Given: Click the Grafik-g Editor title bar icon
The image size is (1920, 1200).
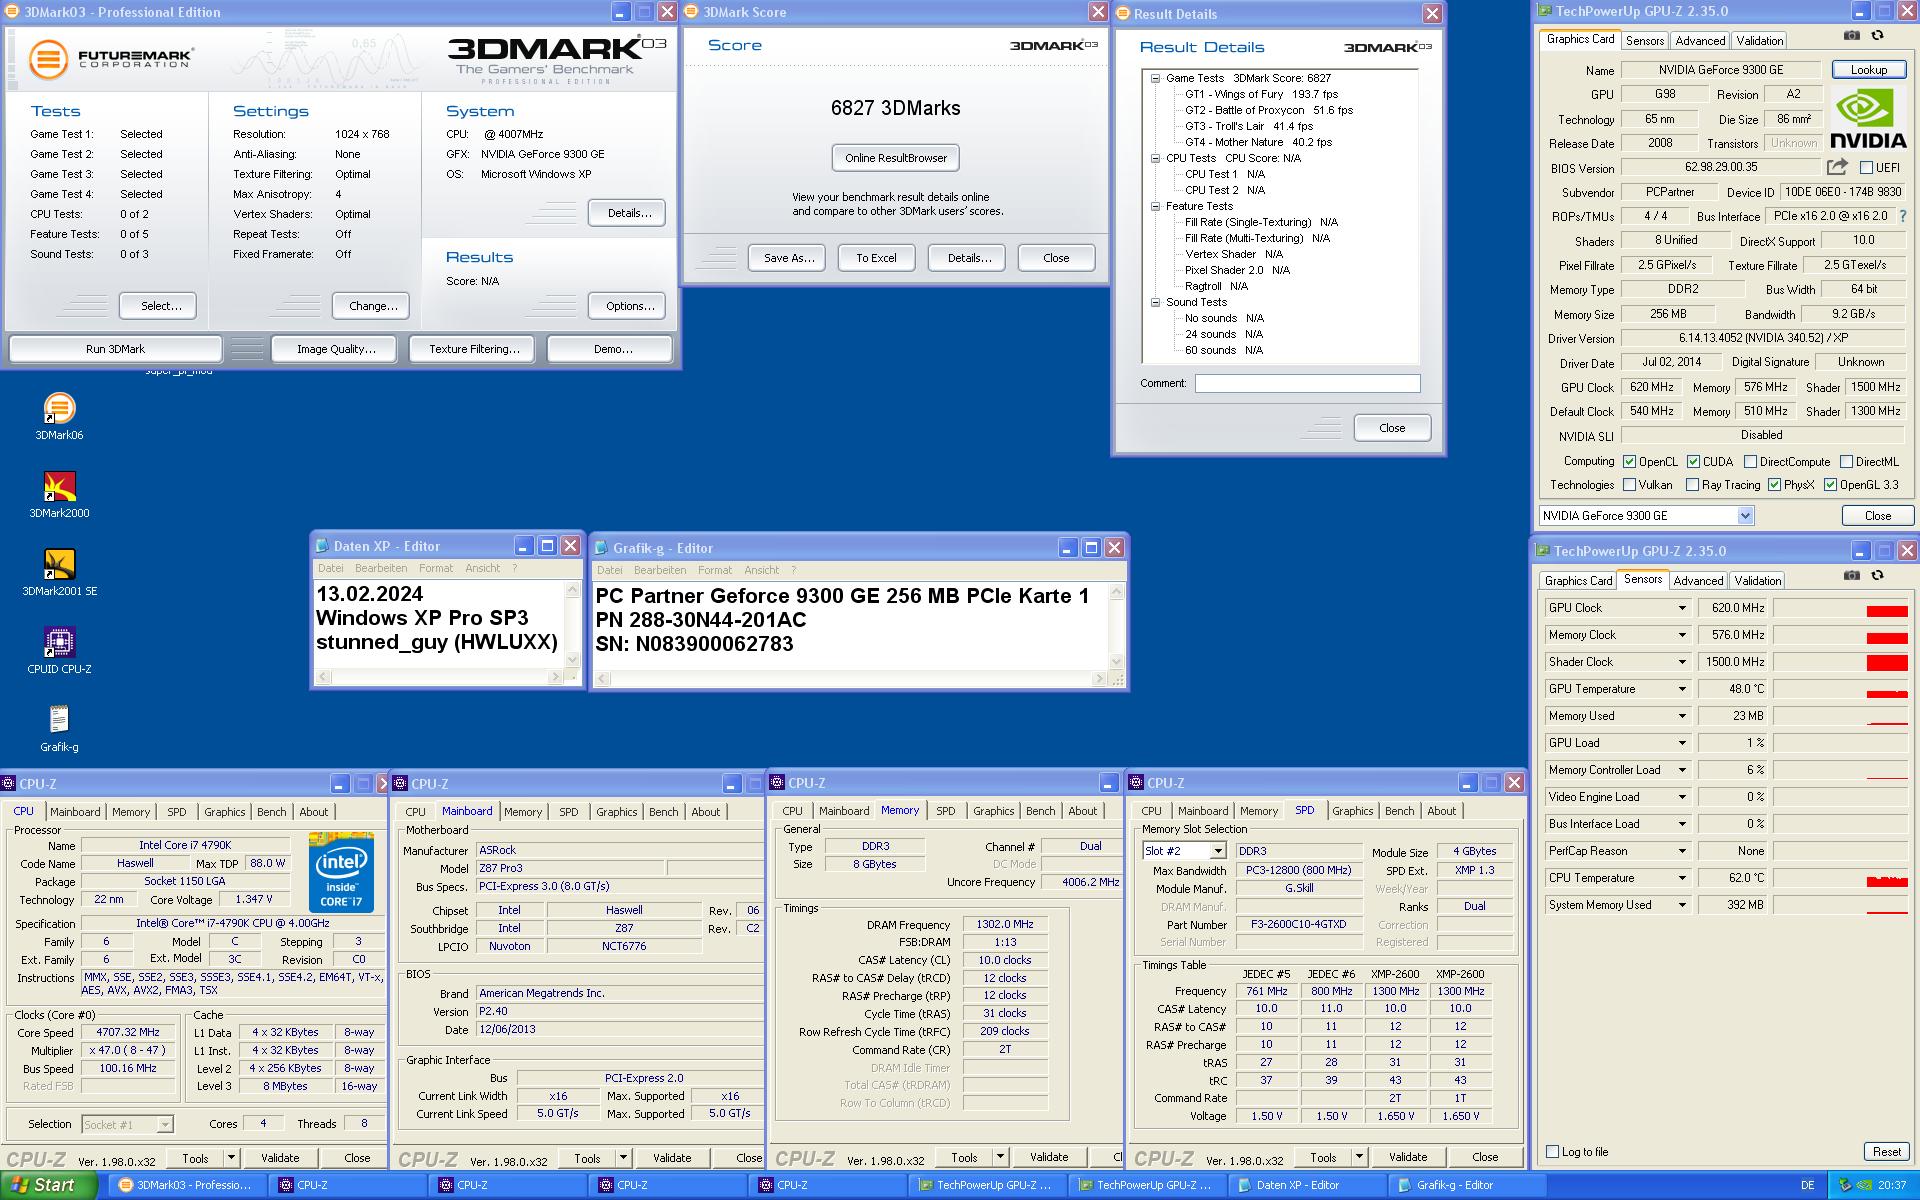Looking at the screenshot, I should click(x=602, y=548).
